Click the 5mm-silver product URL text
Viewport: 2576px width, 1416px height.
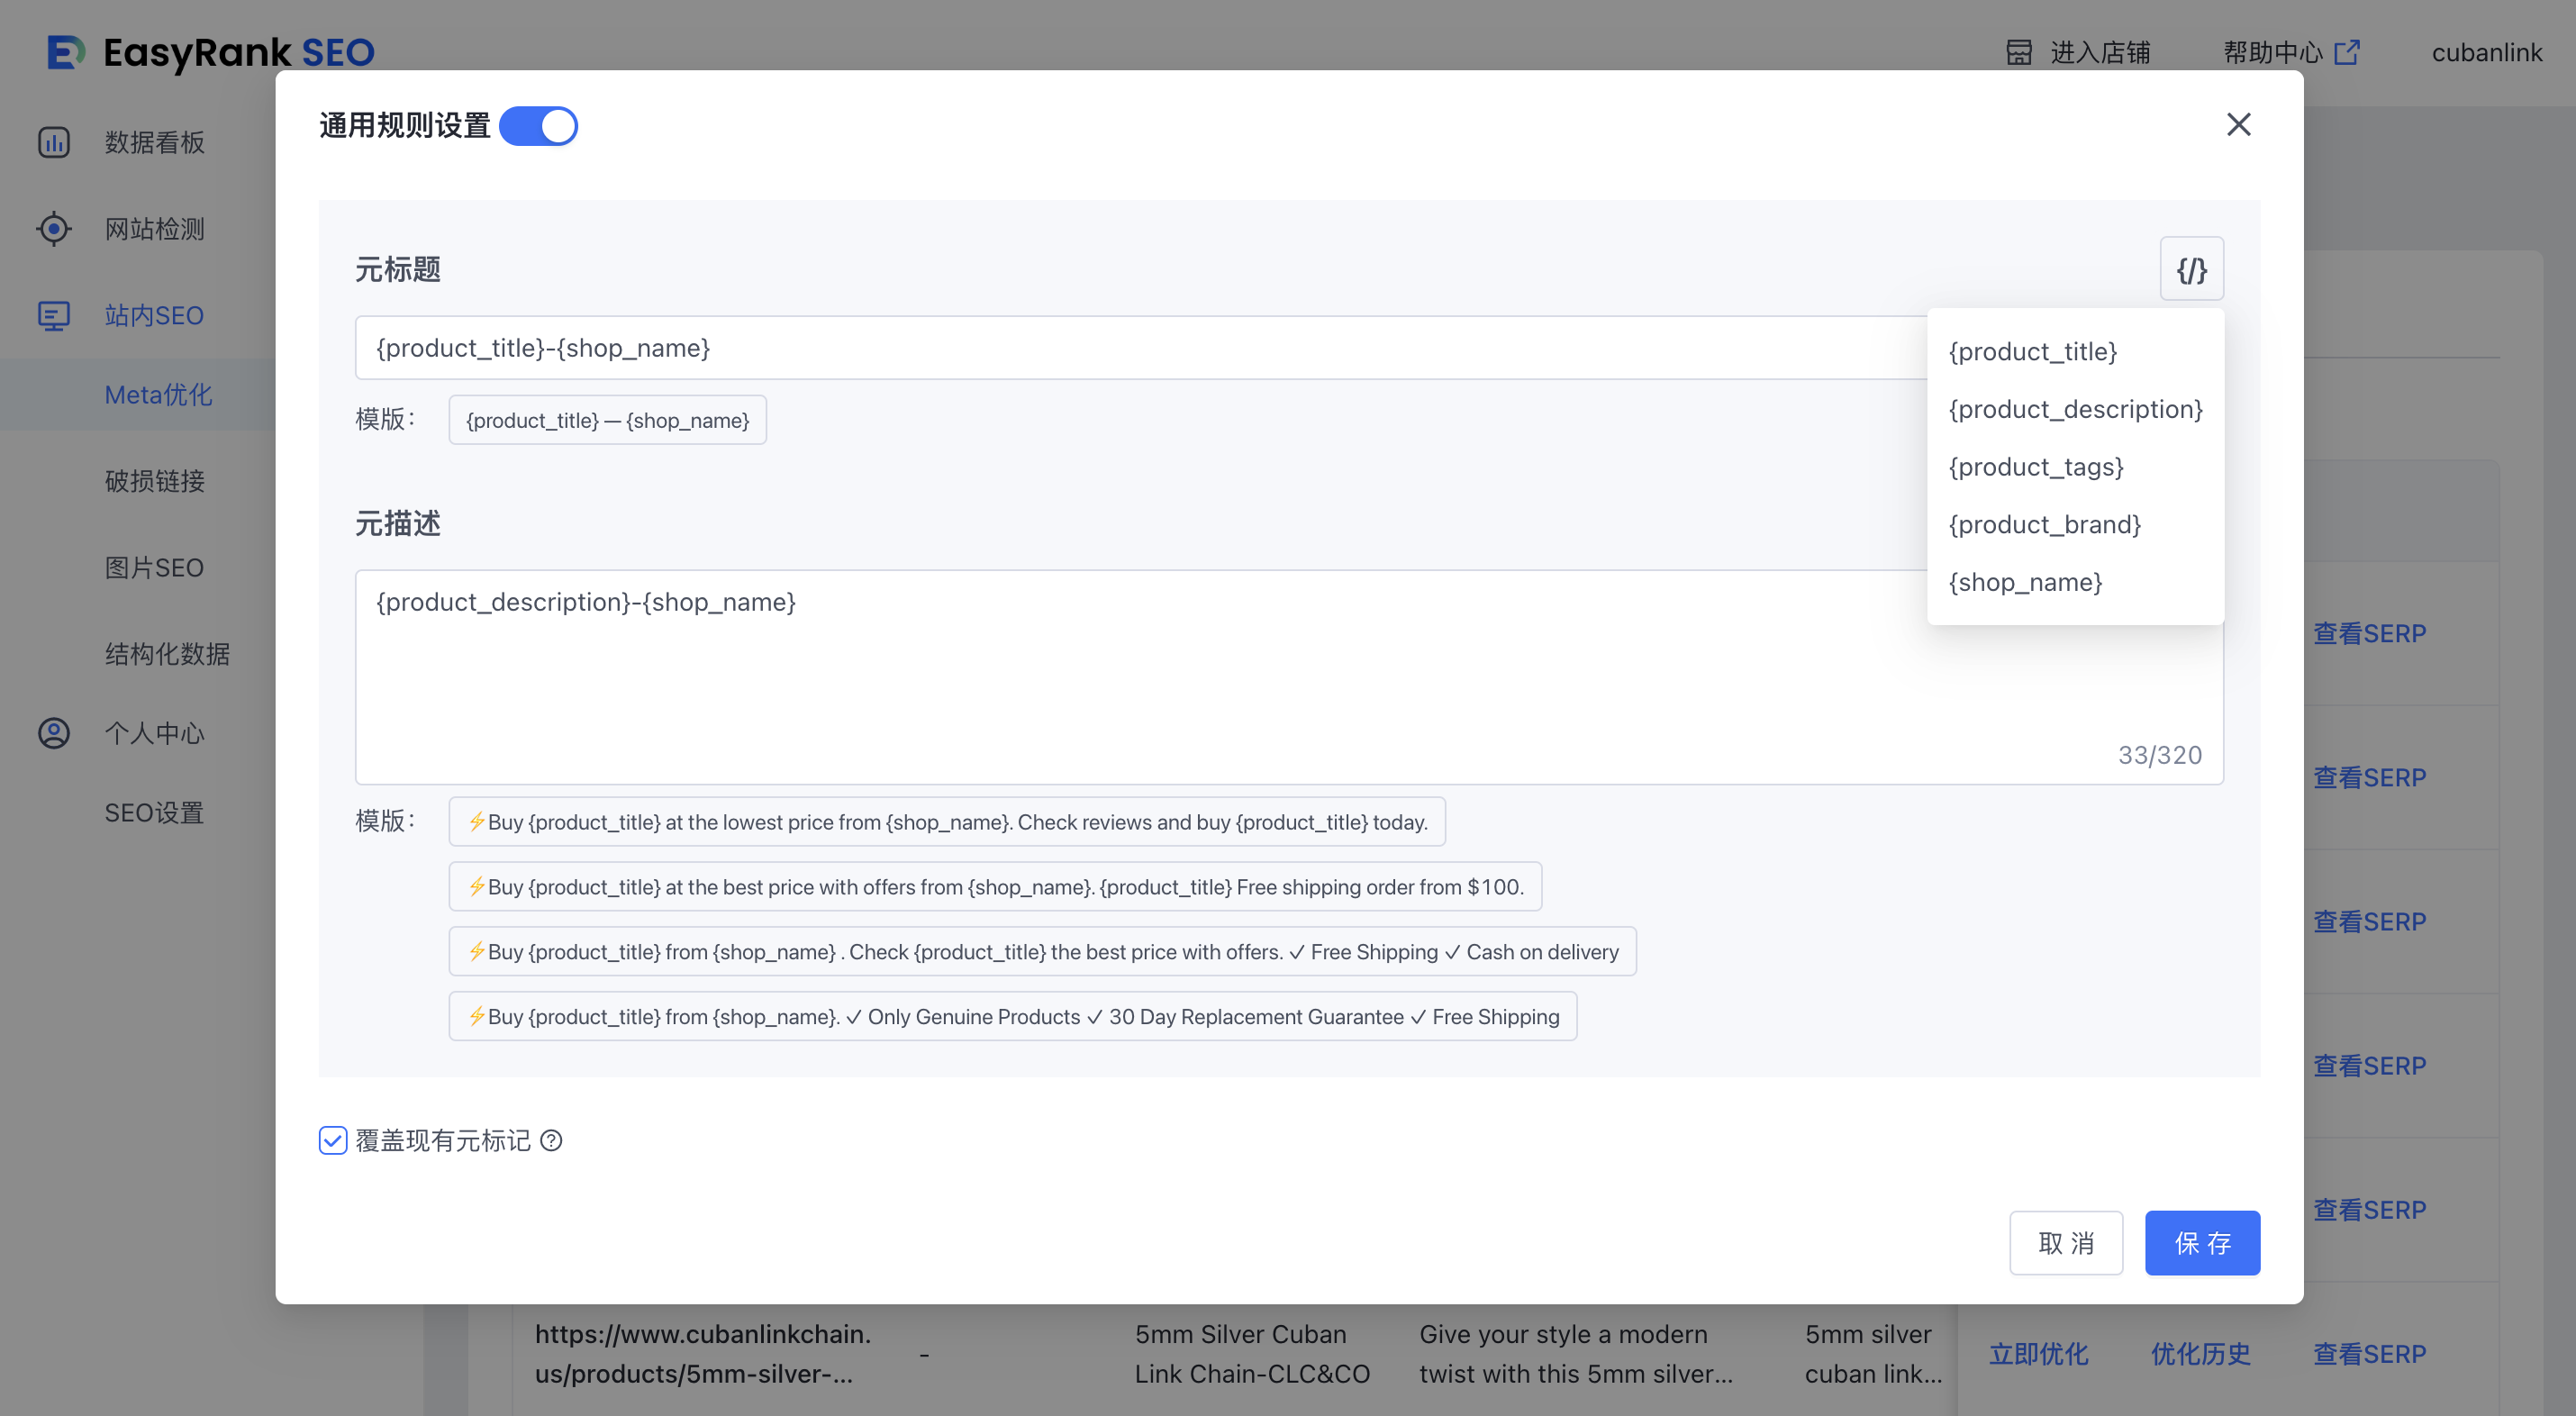[x=703, y=1354]
